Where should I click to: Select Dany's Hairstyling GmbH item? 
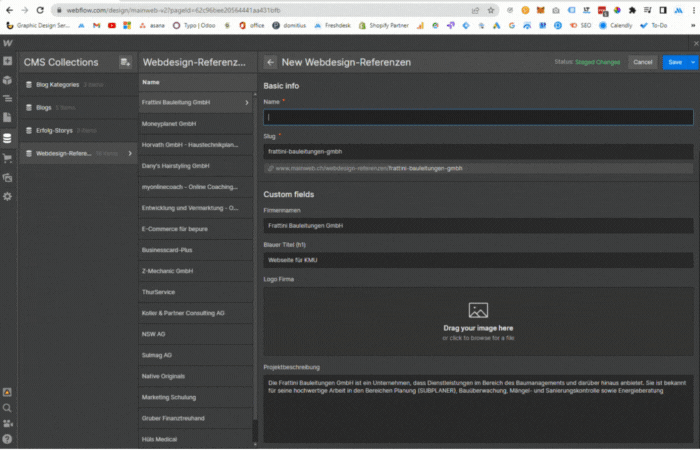[196, 166]
